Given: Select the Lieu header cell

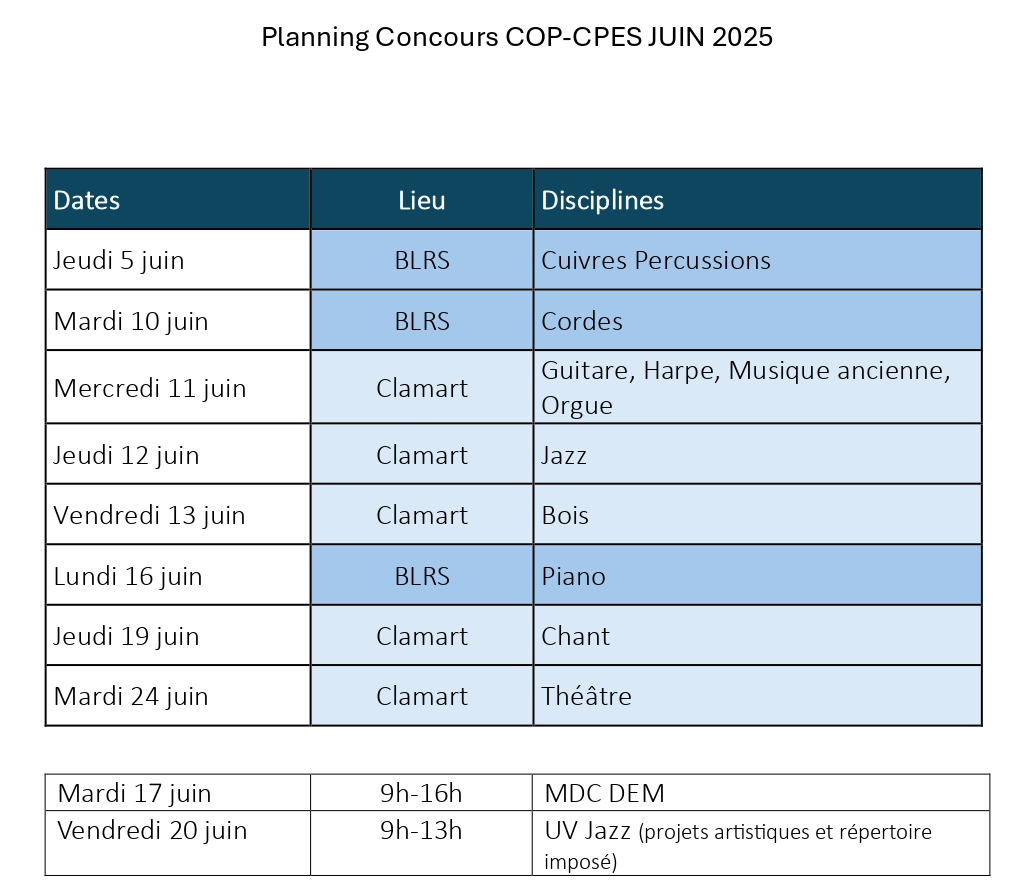Looking at the screenshot, I should point(422,199).
